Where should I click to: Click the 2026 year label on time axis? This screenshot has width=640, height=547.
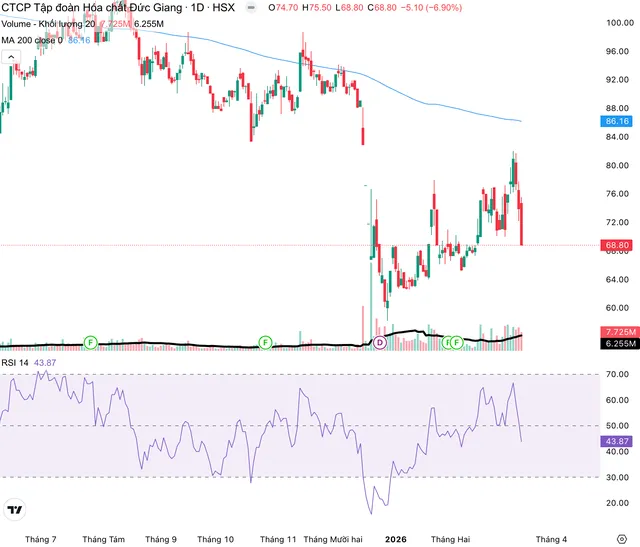point(396,539)
